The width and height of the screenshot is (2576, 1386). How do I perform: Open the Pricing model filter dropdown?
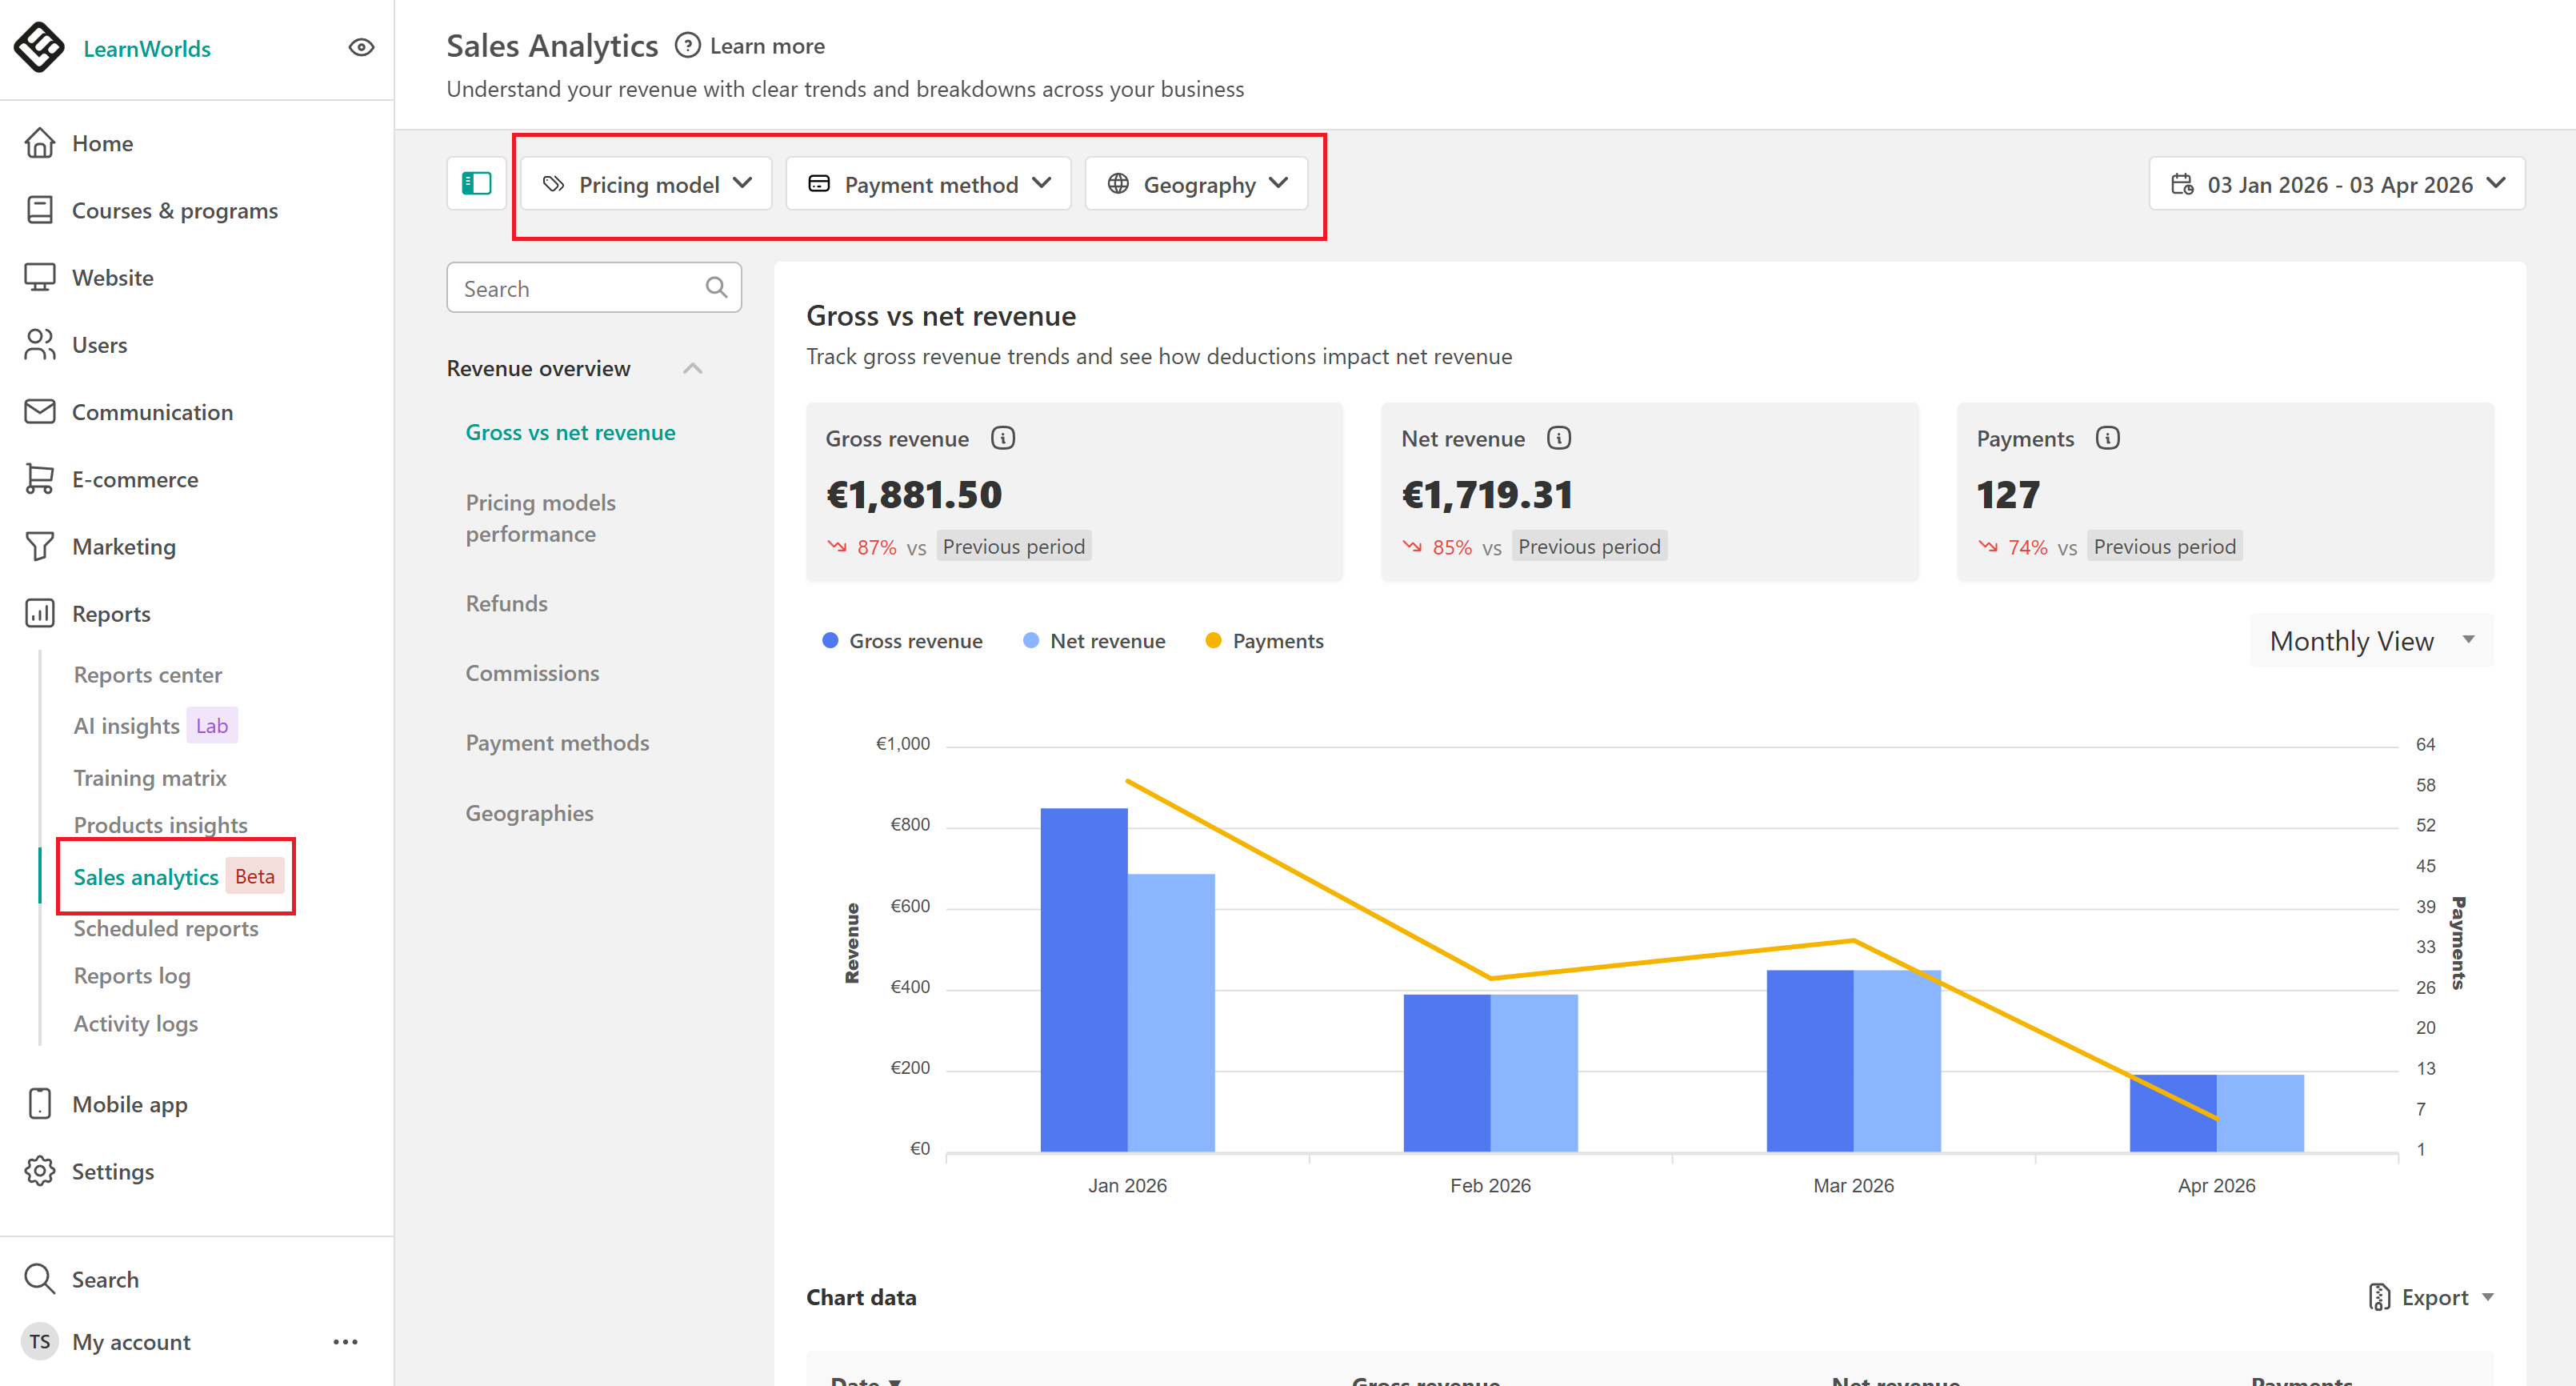pyautogui.click(x=646, y=184)
